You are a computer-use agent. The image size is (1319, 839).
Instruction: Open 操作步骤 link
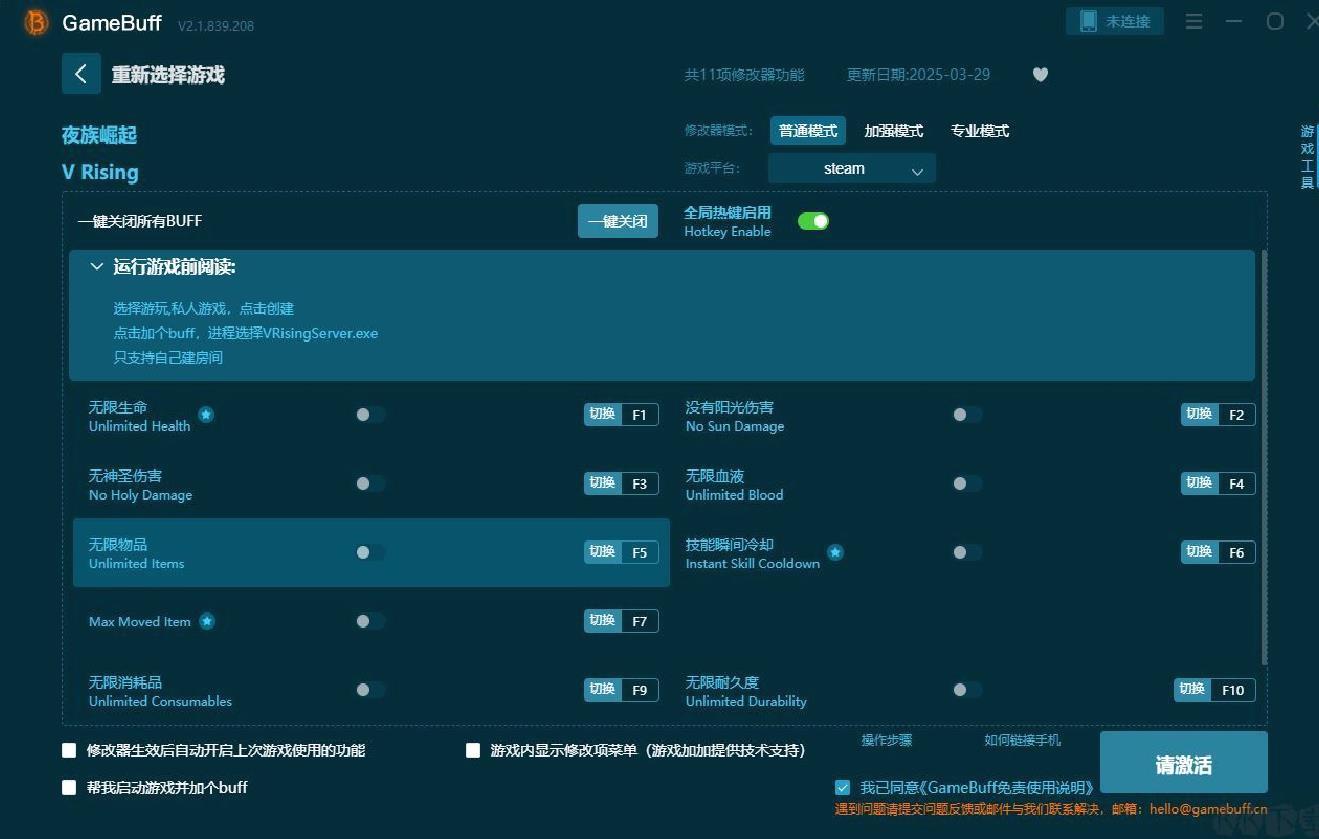coord(887,740)
